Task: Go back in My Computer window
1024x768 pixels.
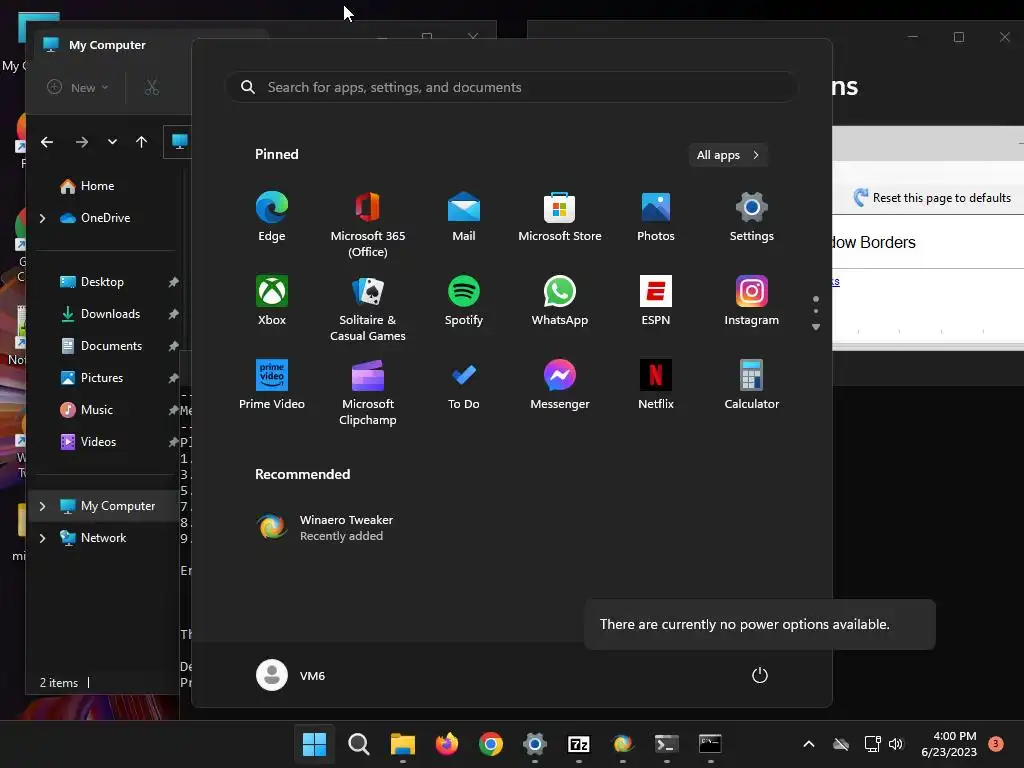Action: (47, 142)
